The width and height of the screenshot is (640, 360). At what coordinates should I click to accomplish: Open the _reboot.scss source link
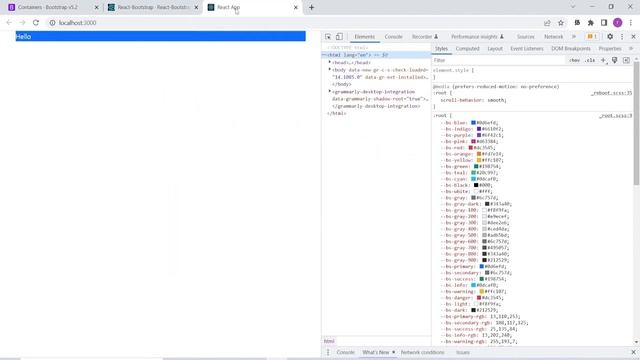pos(611,93)
